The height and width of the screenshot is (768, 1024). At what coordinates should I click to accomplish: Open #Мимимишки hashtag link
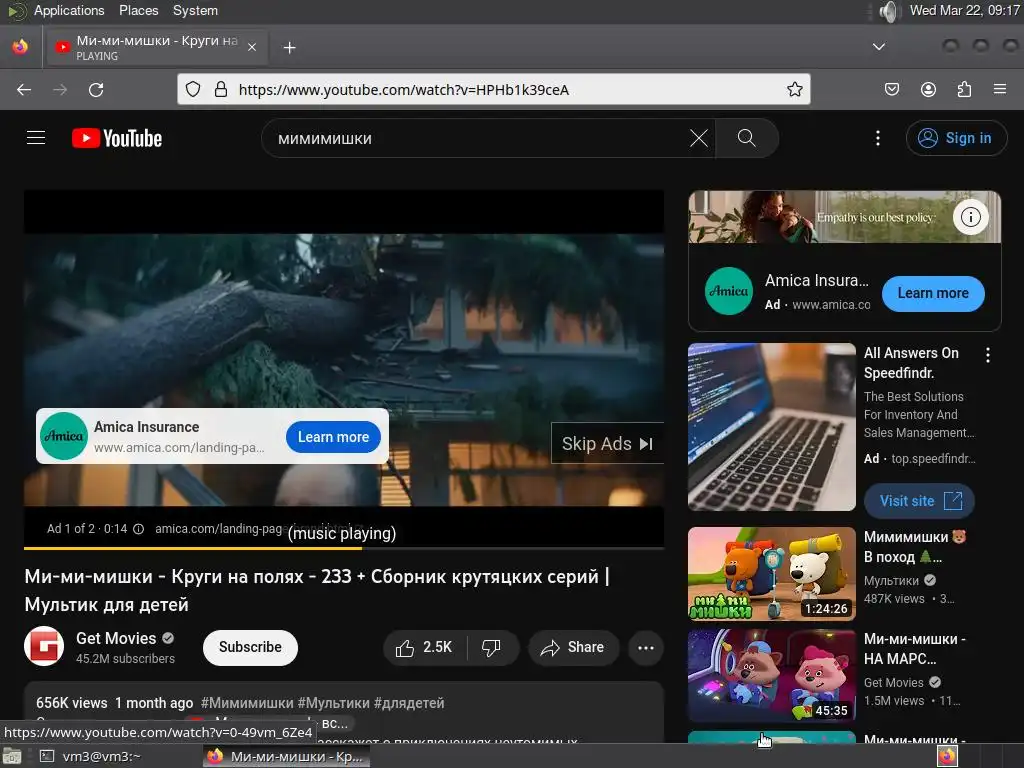[247, 703]
